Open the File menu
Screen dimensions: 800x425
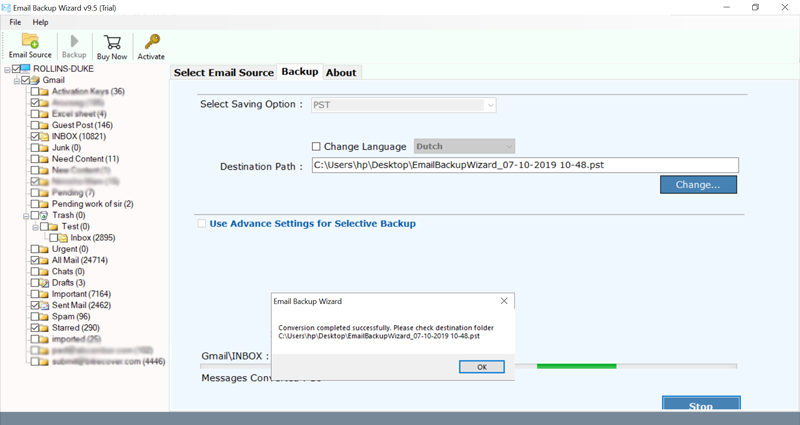[x=15, y=22]
